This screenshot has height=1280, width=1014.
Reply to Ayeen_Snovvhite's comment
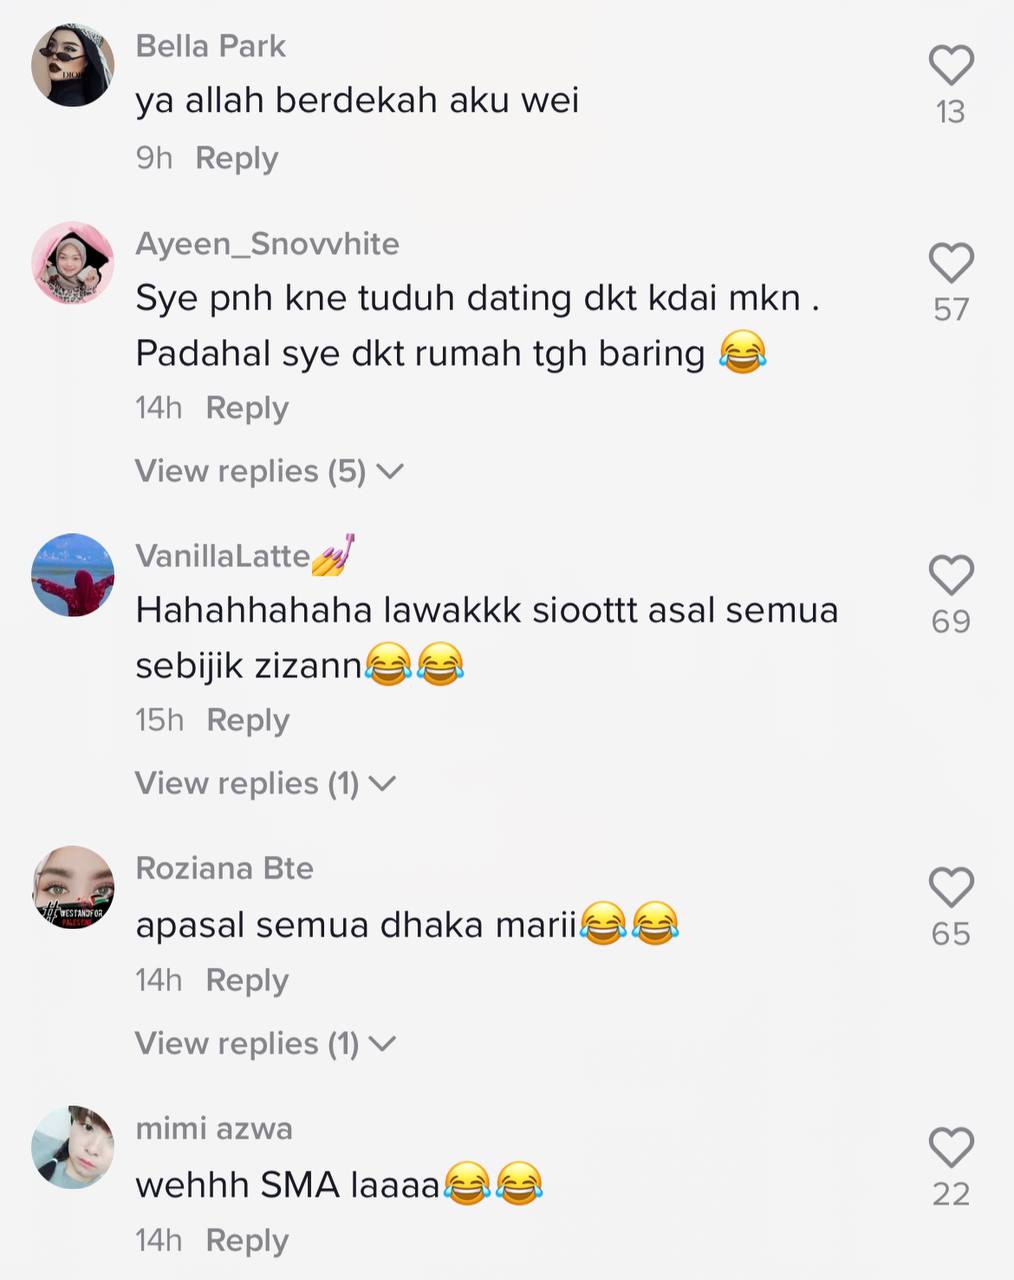pyautogui.click(x=247, y=408)
